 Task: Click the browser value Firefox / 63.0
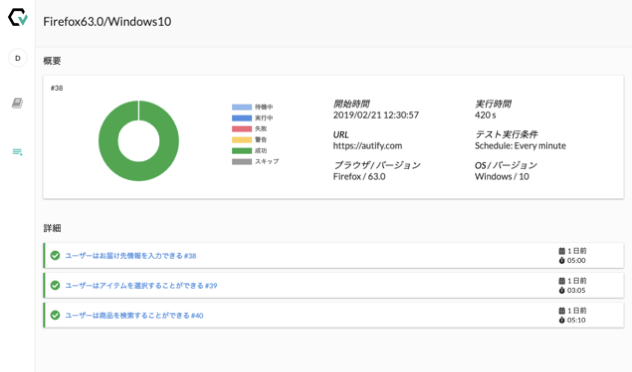(x=359, y=177)
